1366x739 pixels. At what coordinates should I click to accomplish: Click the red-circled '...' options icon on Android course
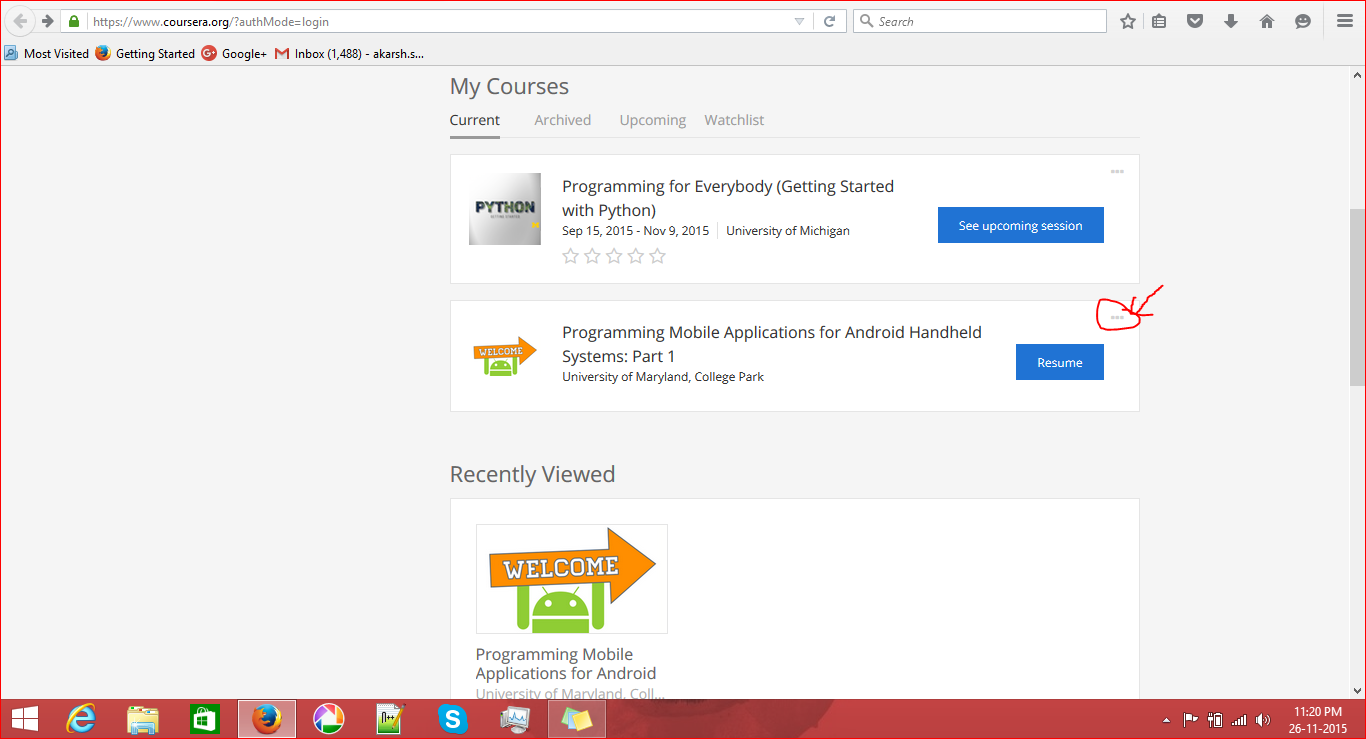tap(1117, 316)
